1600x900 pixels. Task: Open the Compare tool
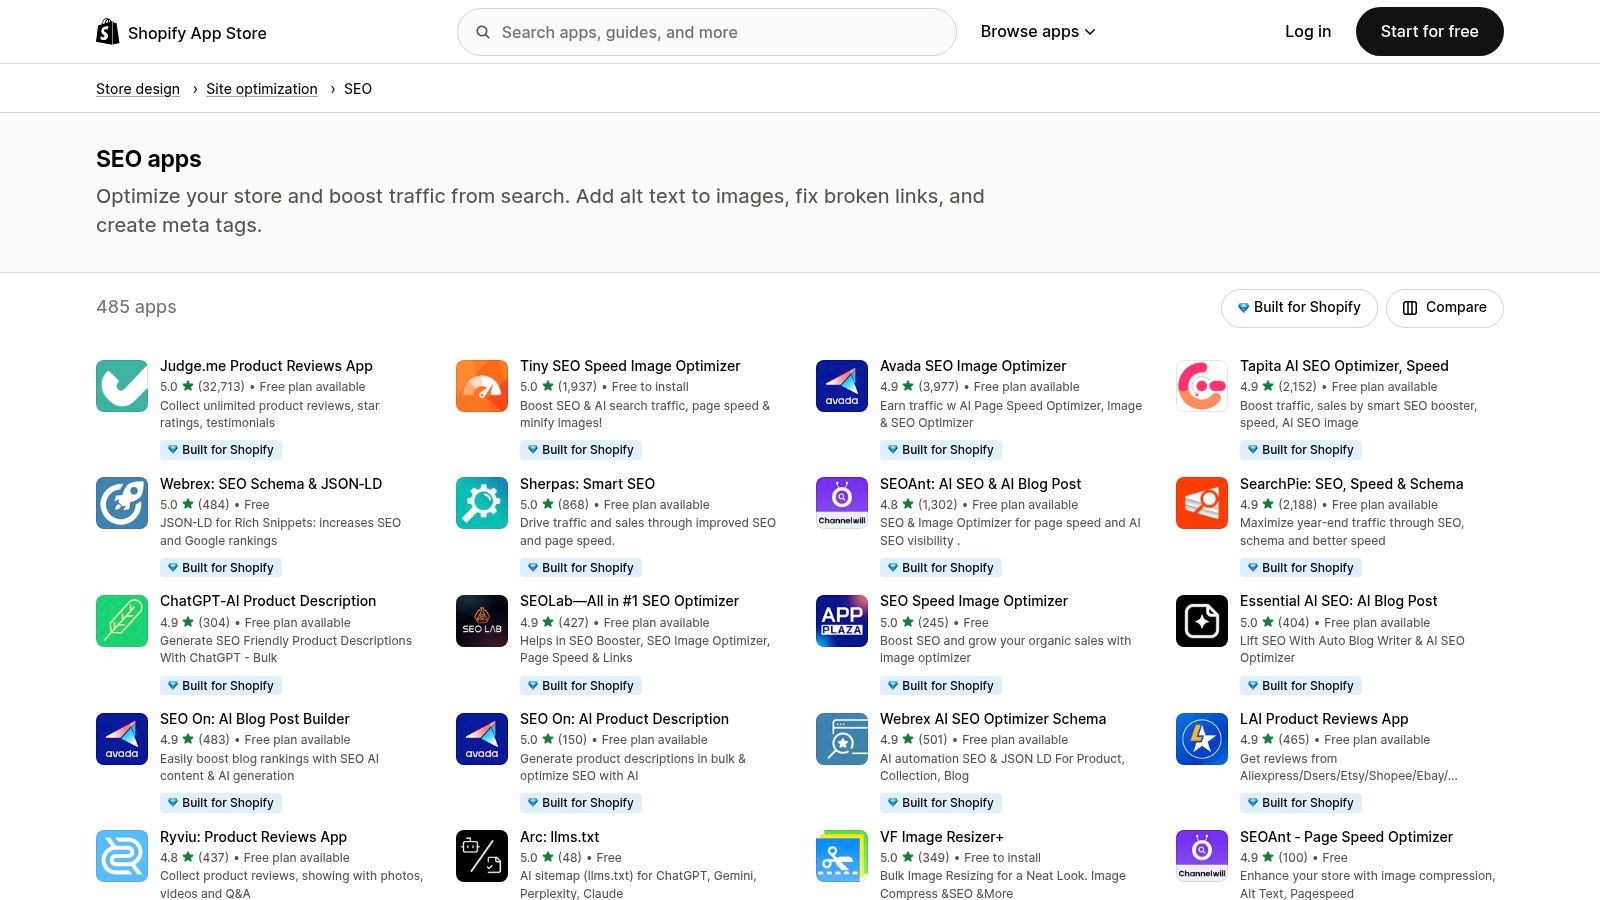coord(1444,307)
